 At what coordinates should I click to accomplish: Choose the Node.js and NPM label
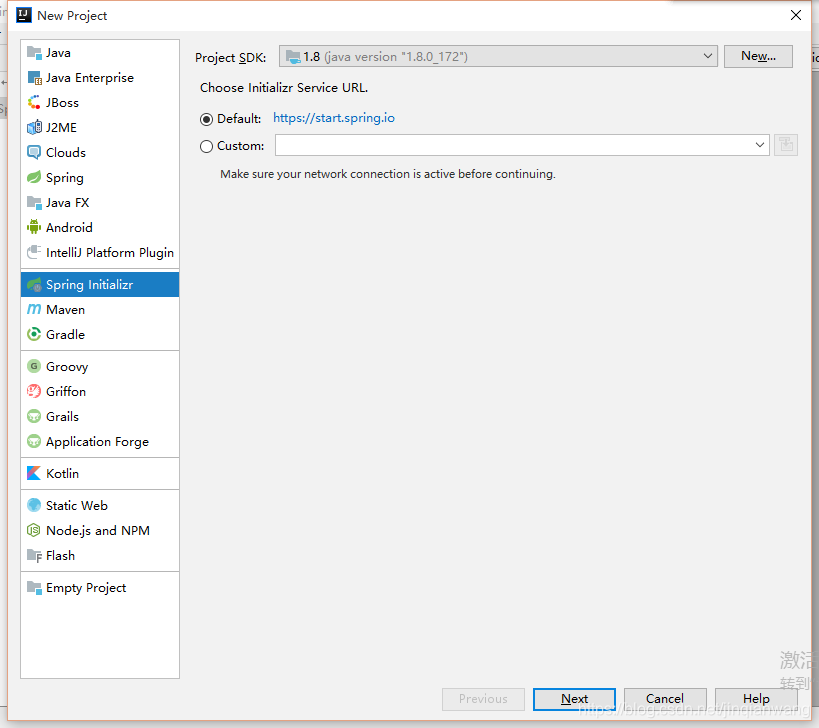[98, 531]
